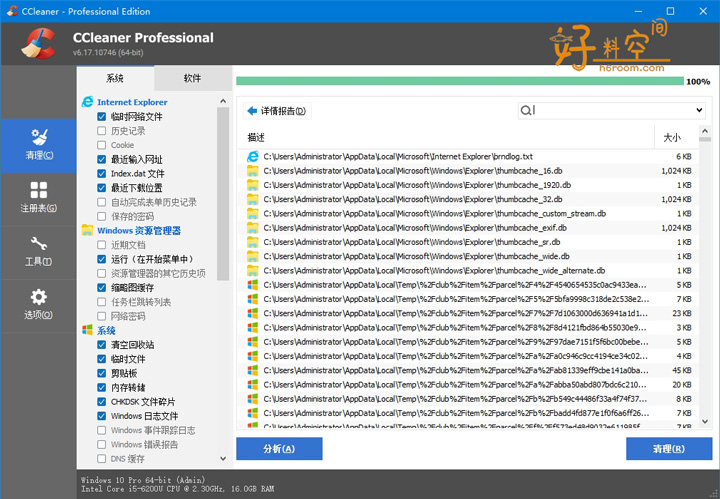The width and height of the screenshot is (720, 499).
Task: Click the up arrow of the results scrollbar
Action: (x=705, y=131)
